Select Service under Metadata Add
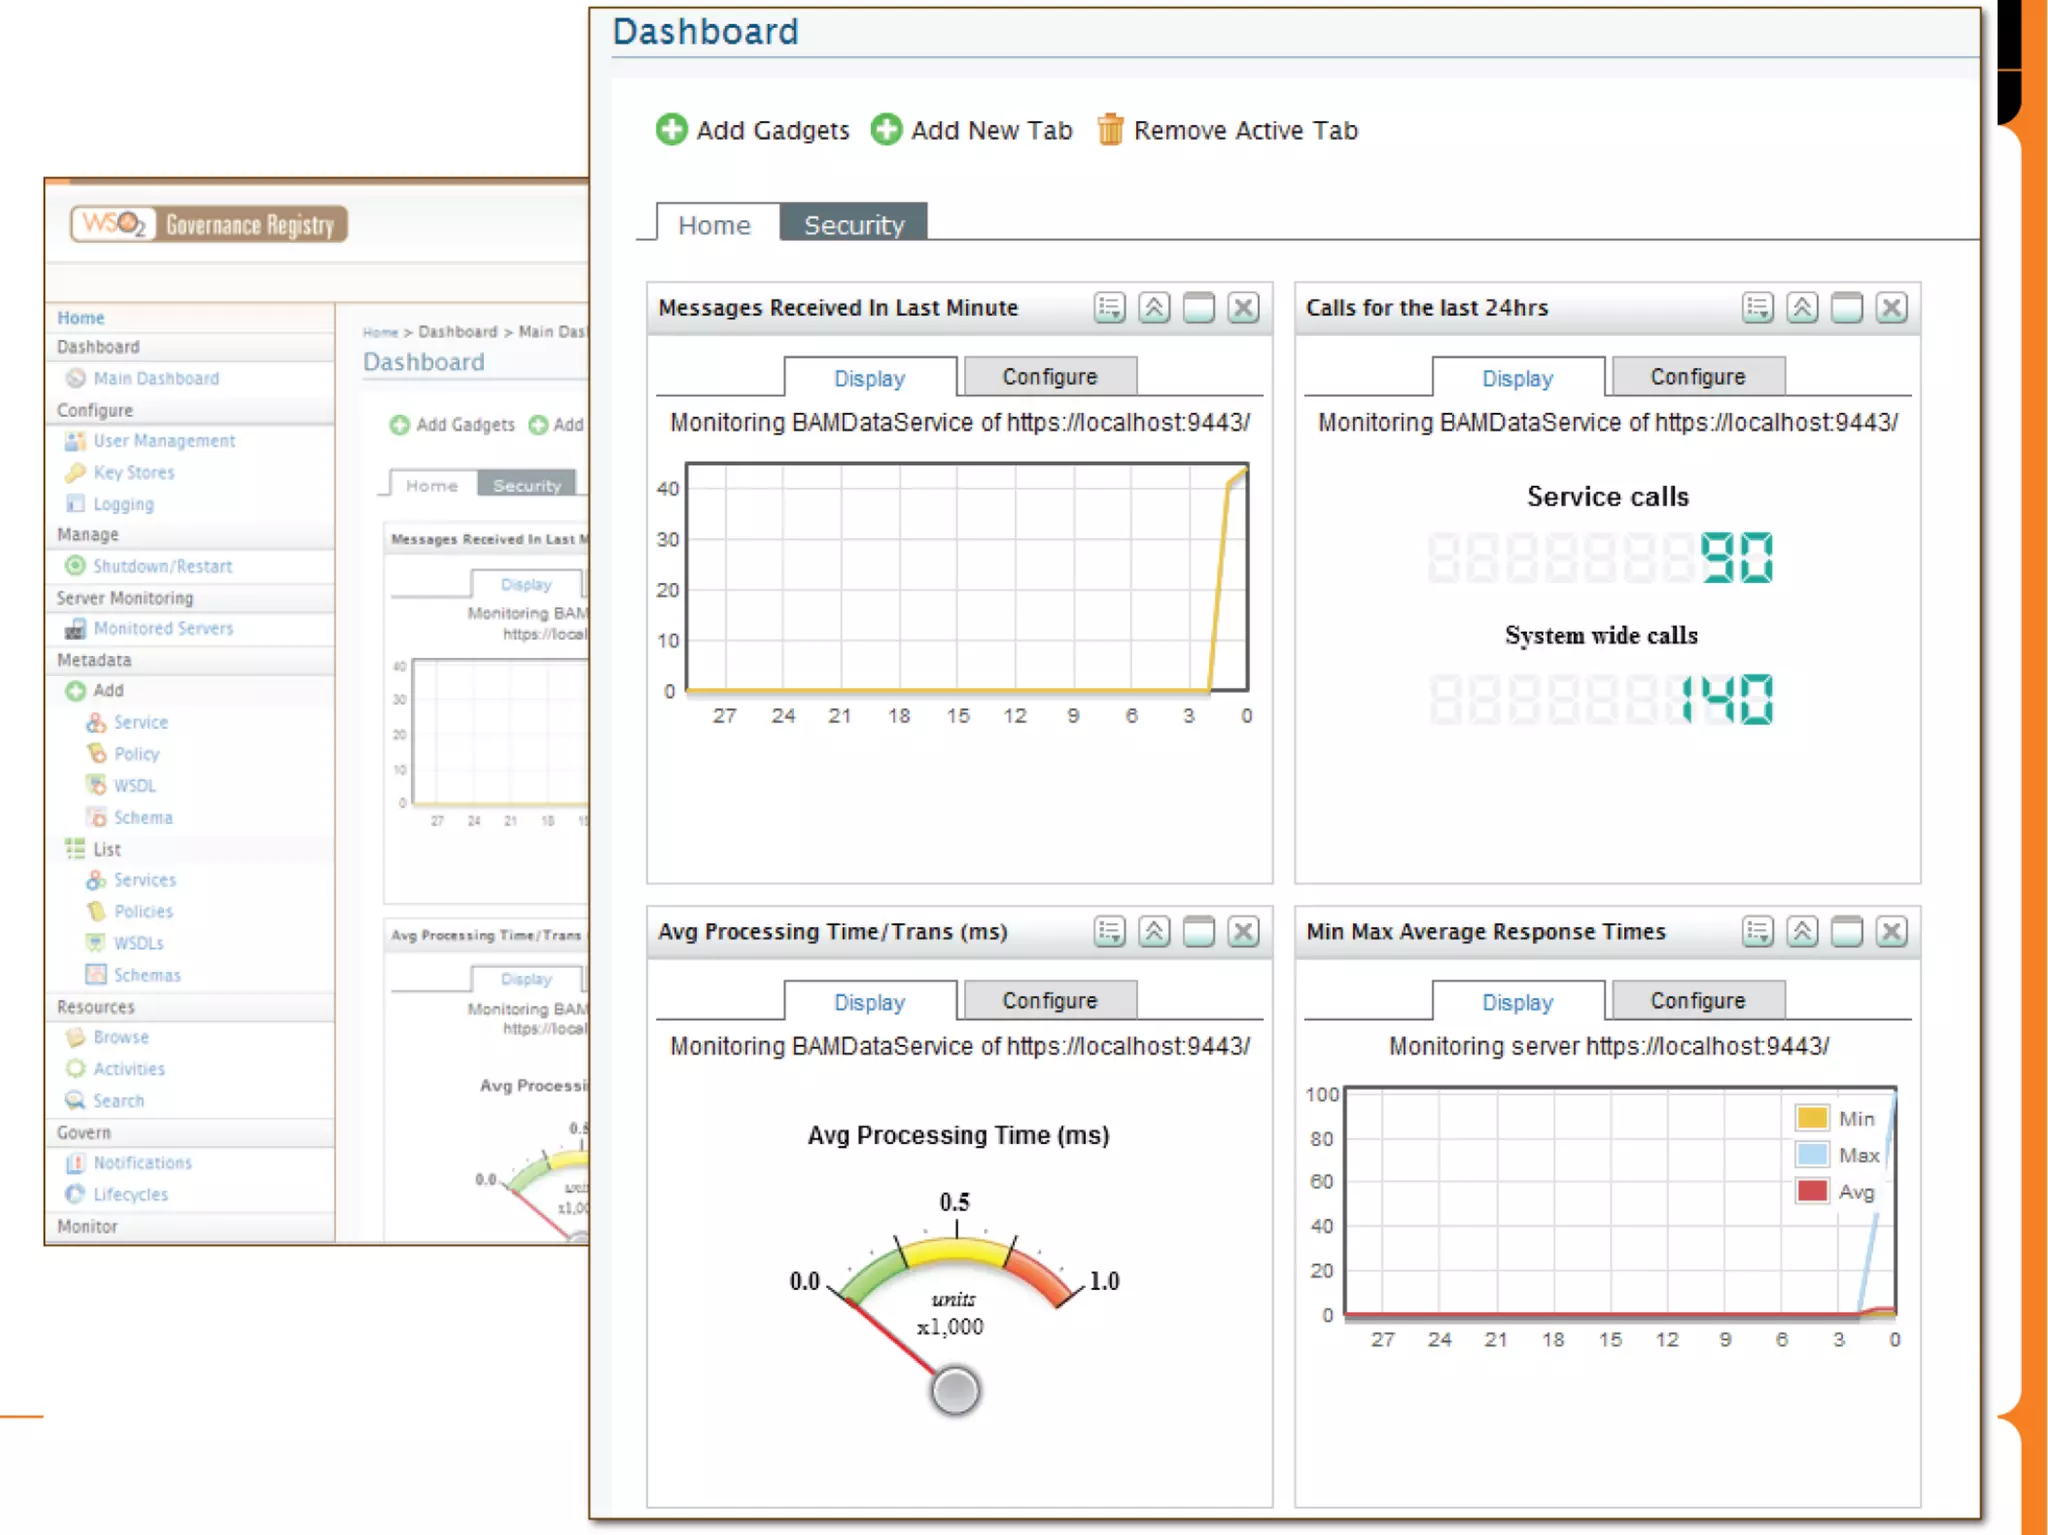Screen dimensions: 2048x1535 coord(141,722)
